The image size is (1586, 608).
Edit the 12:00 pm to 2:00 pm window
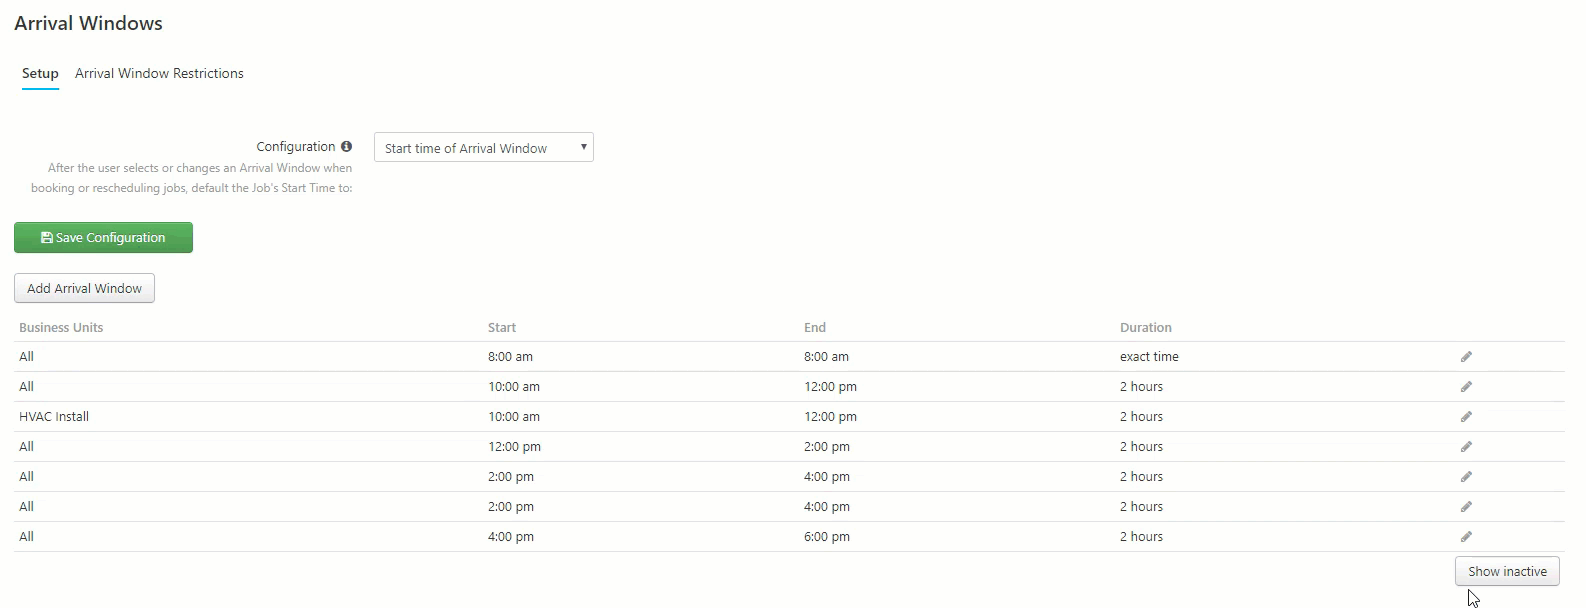(1466, 447)
